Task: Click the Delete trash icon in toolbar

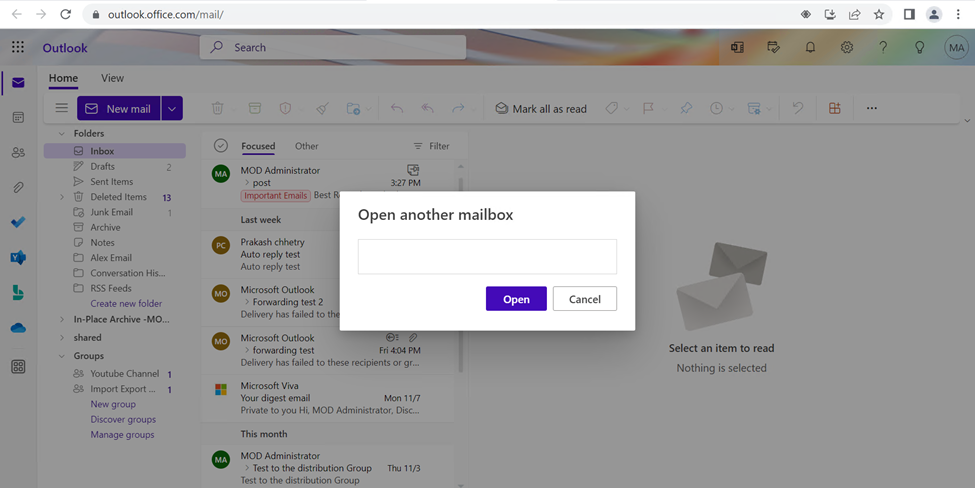Action: coord(218,108)
